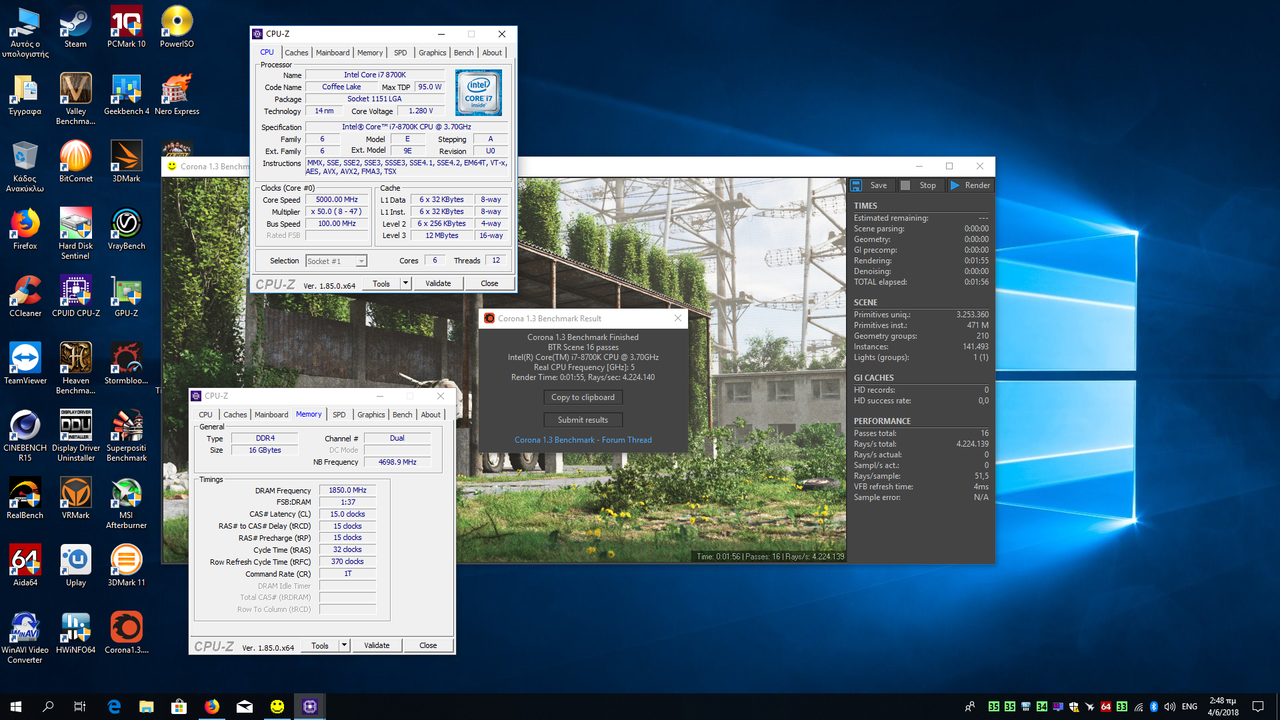Open the Hard Disk Sentinel desktop icon
The width and height of the screenshot is (1280, 720).
click(x=75, y=234)
